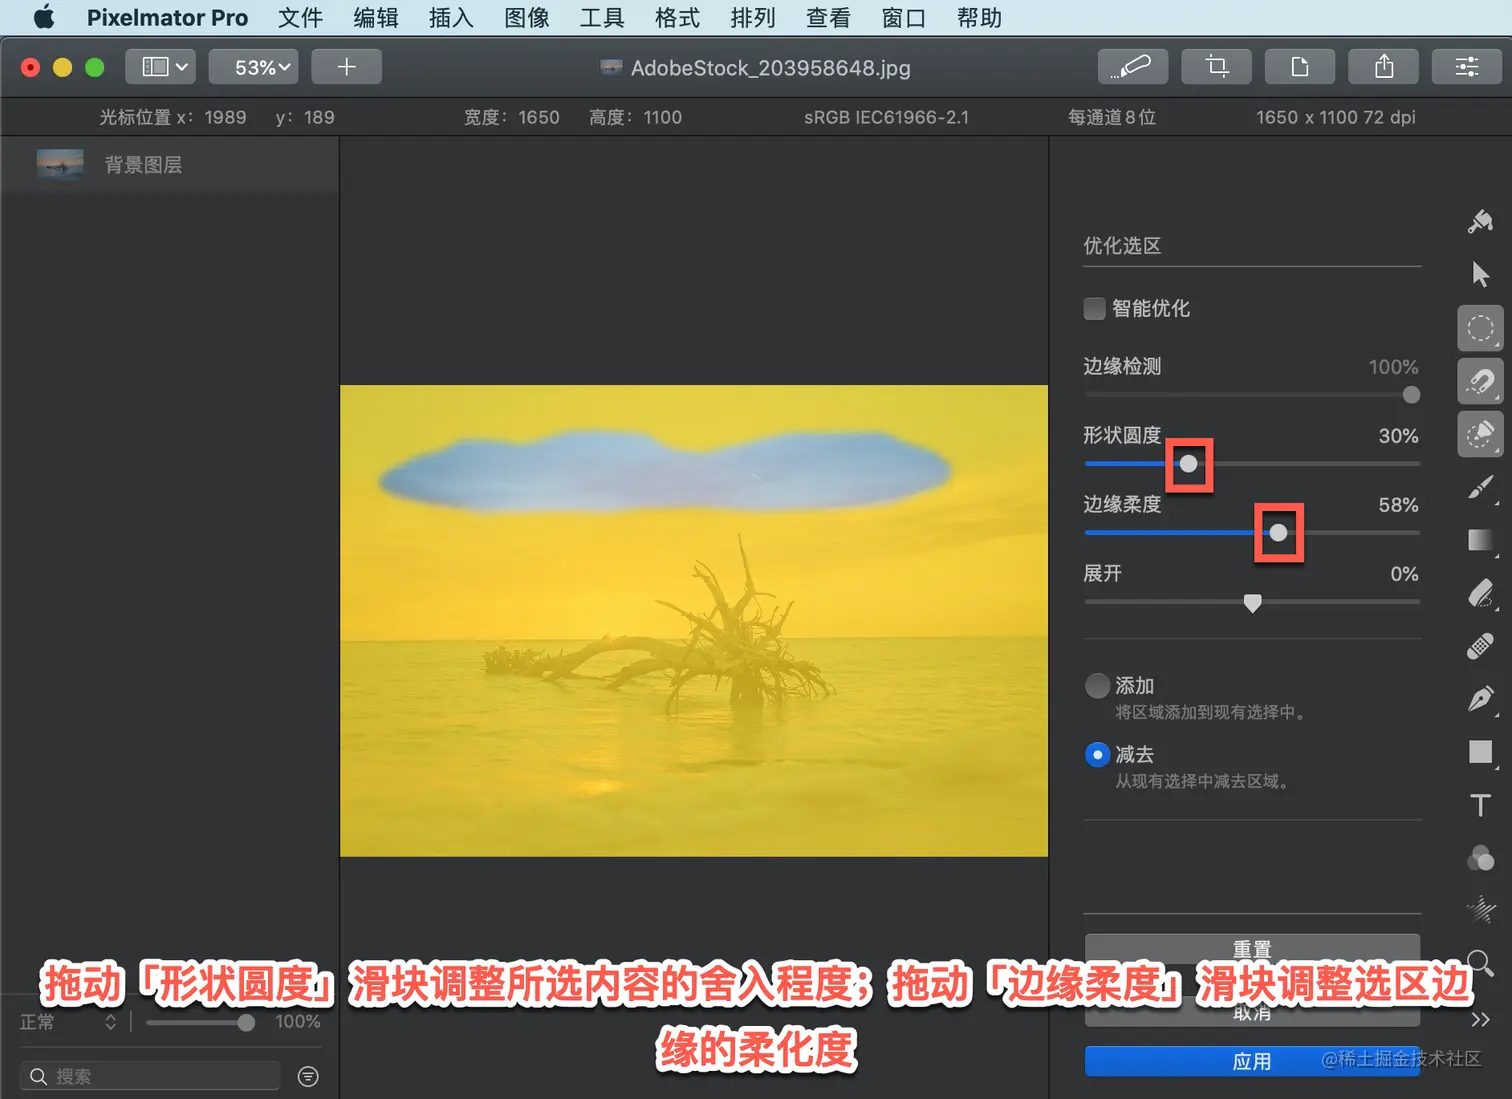Click the 边缘检测 slider track
Screen dimensions: 1512x1099
1252,395
